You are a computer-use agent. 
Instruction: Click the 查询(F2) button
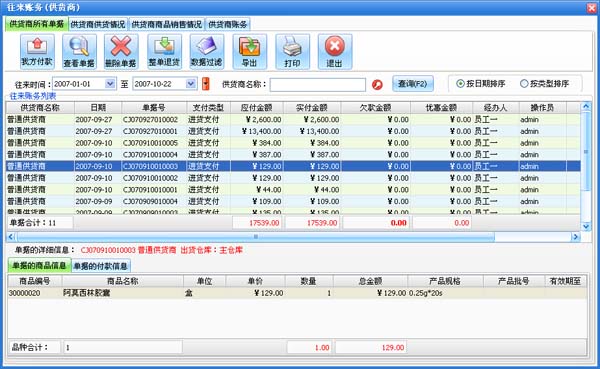(x=412, y=83)
